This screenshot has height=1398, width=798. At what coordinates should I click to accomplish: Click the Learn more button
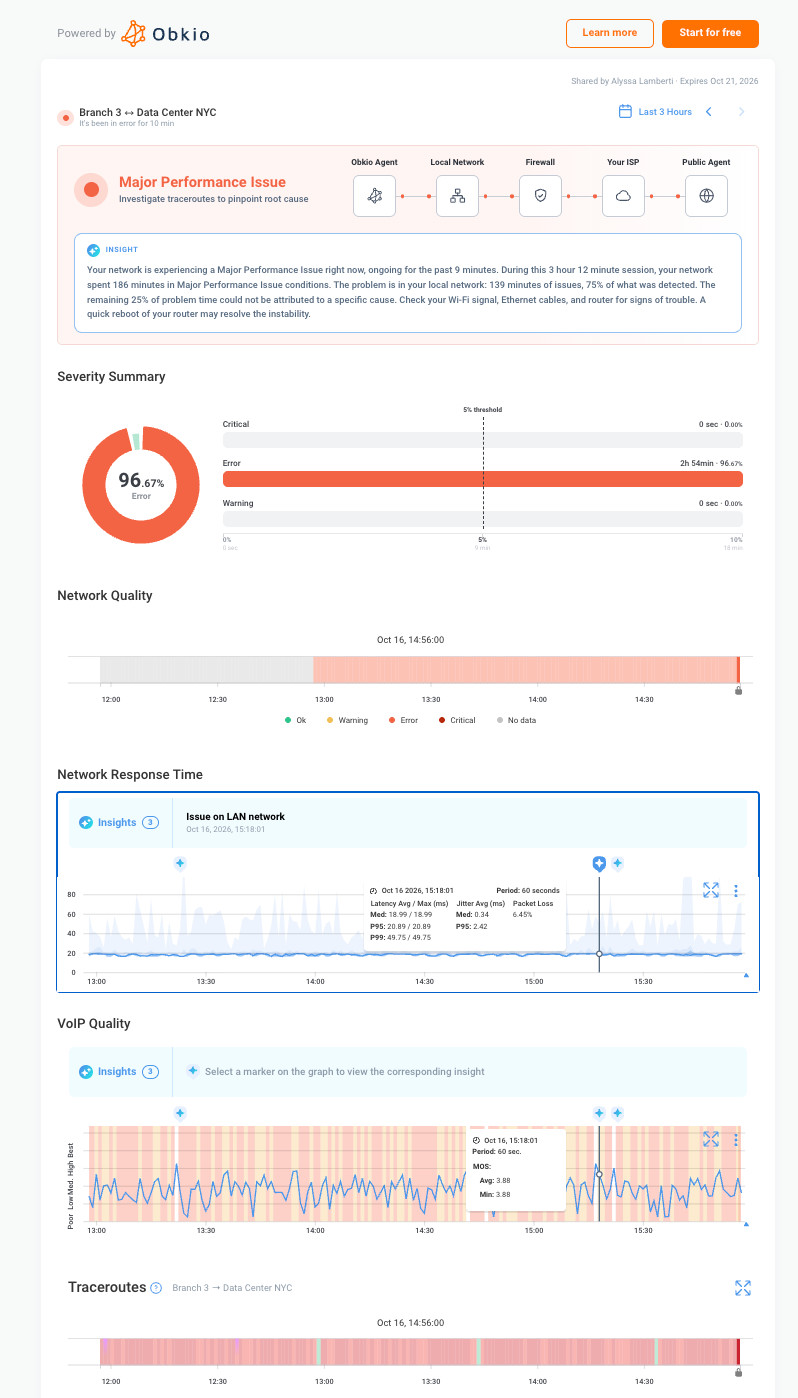pos(610,33)
